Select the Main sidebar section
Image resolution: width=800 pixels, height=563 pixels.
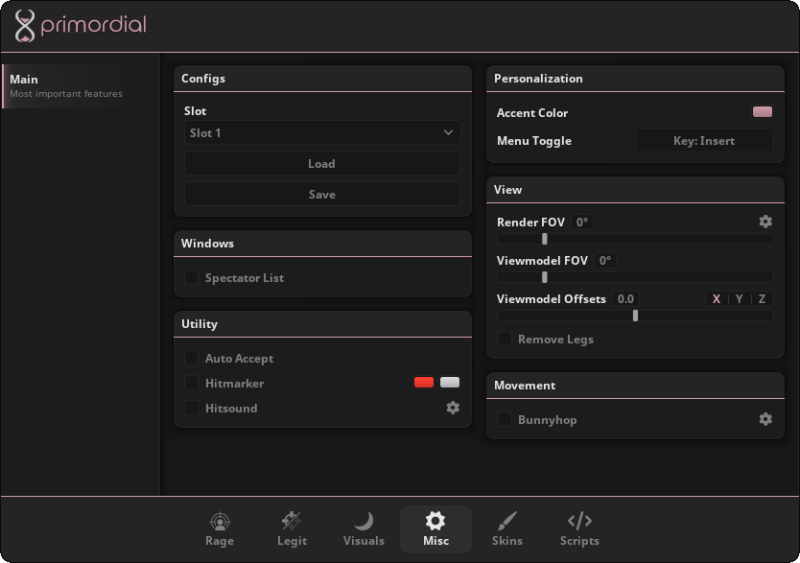point(65,86)
